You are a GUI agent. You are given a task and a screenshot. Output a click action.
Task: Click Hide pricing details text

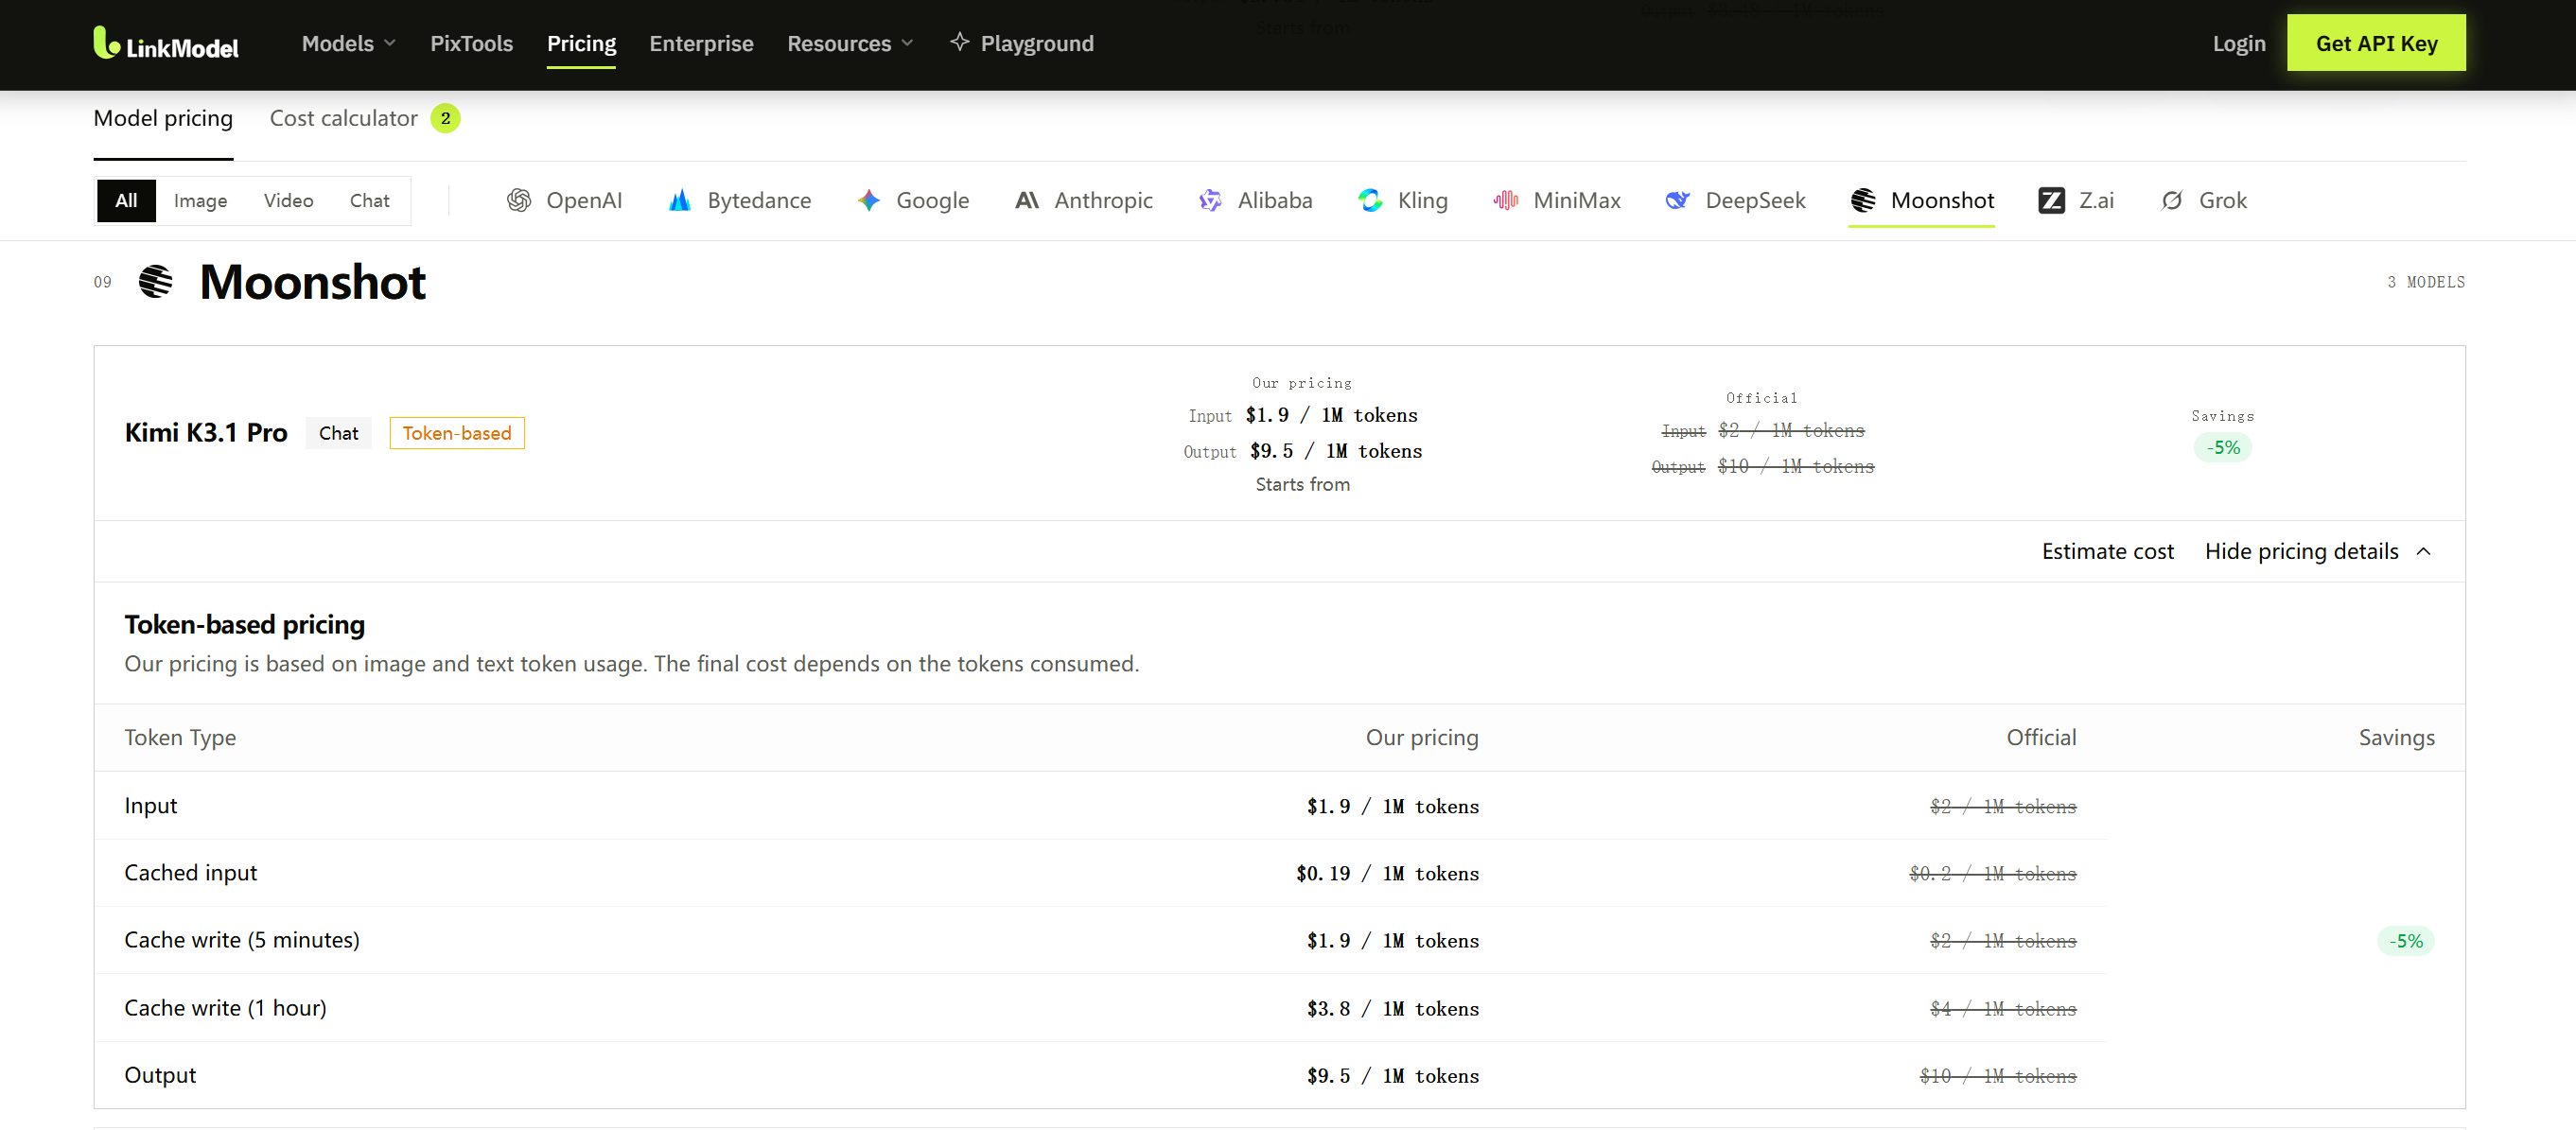click(2301, 551)
